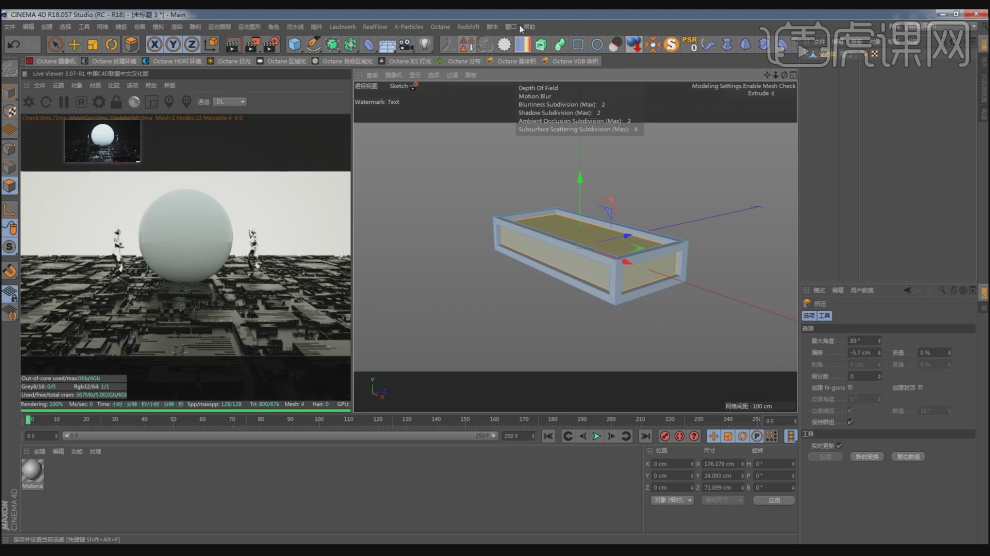The width and height of the screenshot is (990, 556).
Task: Click the 新的变换 button
Action: coord(866,456)
